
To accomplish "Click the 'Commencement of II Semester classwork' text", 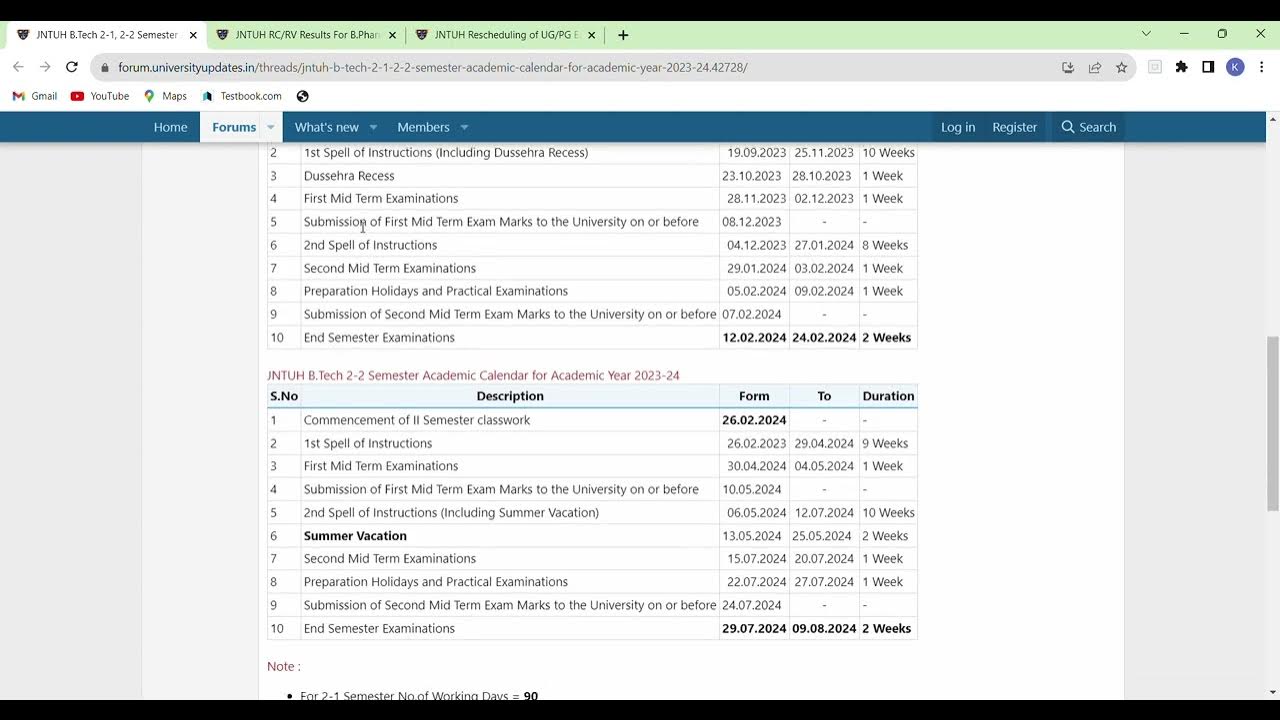I will (417, 420).
